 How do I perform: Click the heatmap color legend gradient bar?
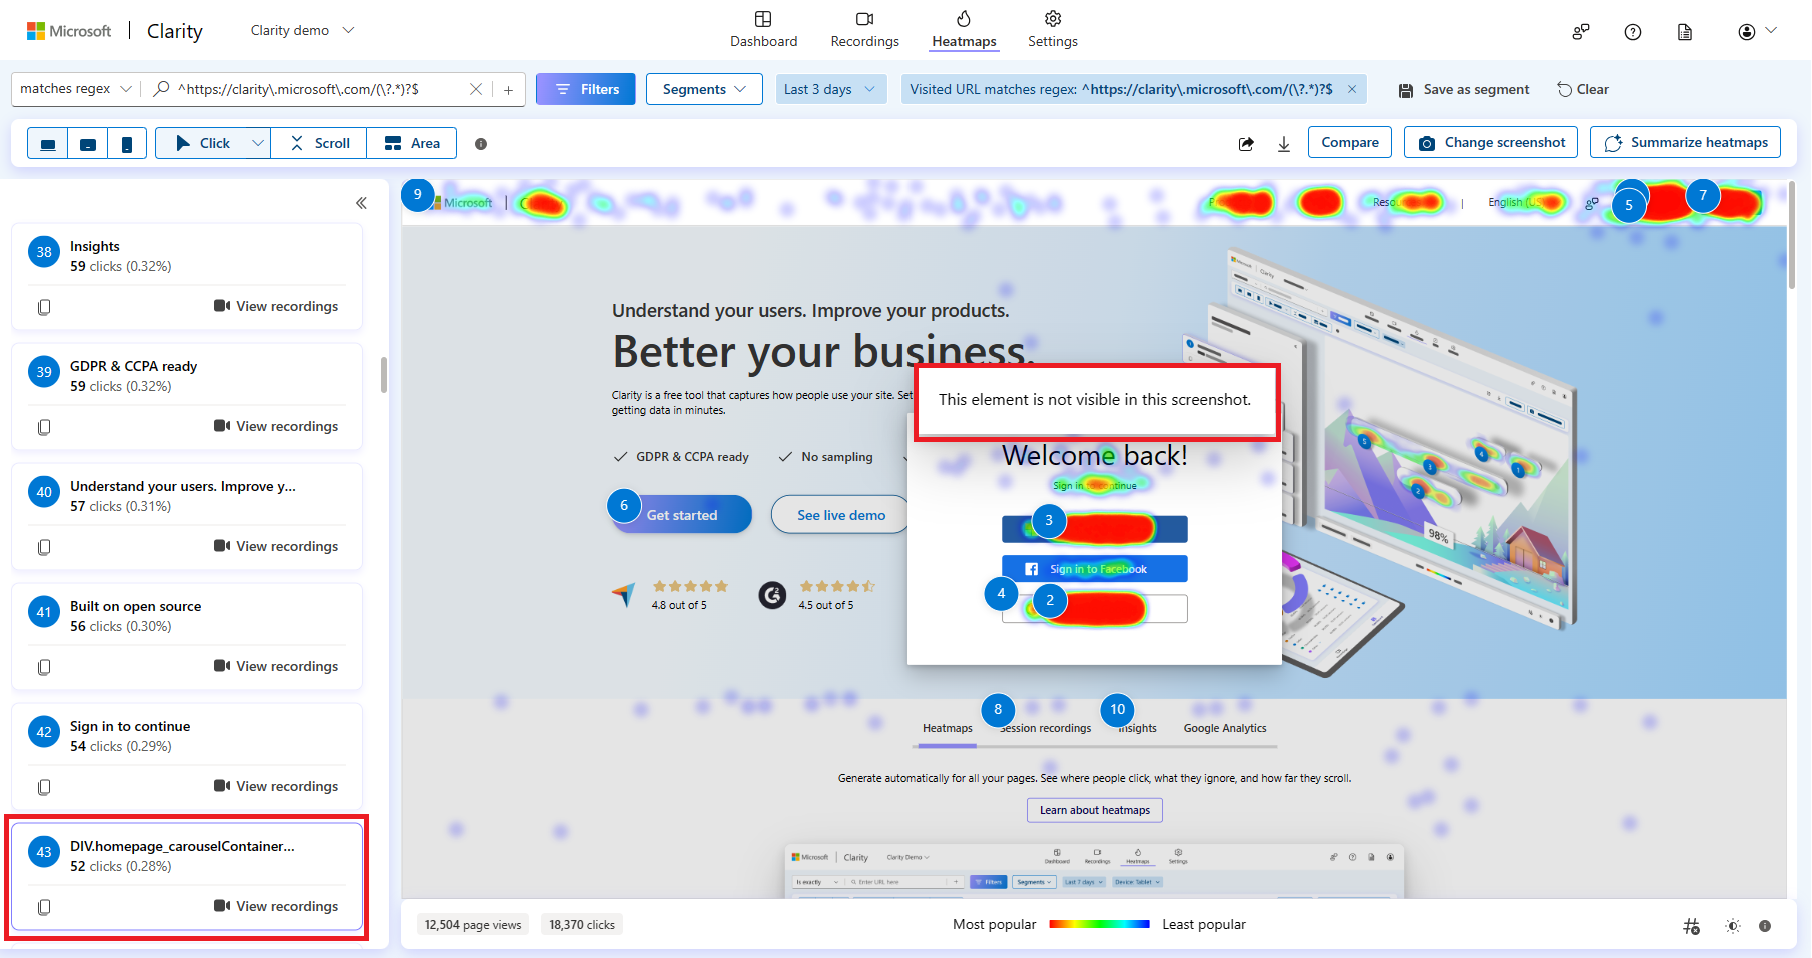pos(1099,925)
